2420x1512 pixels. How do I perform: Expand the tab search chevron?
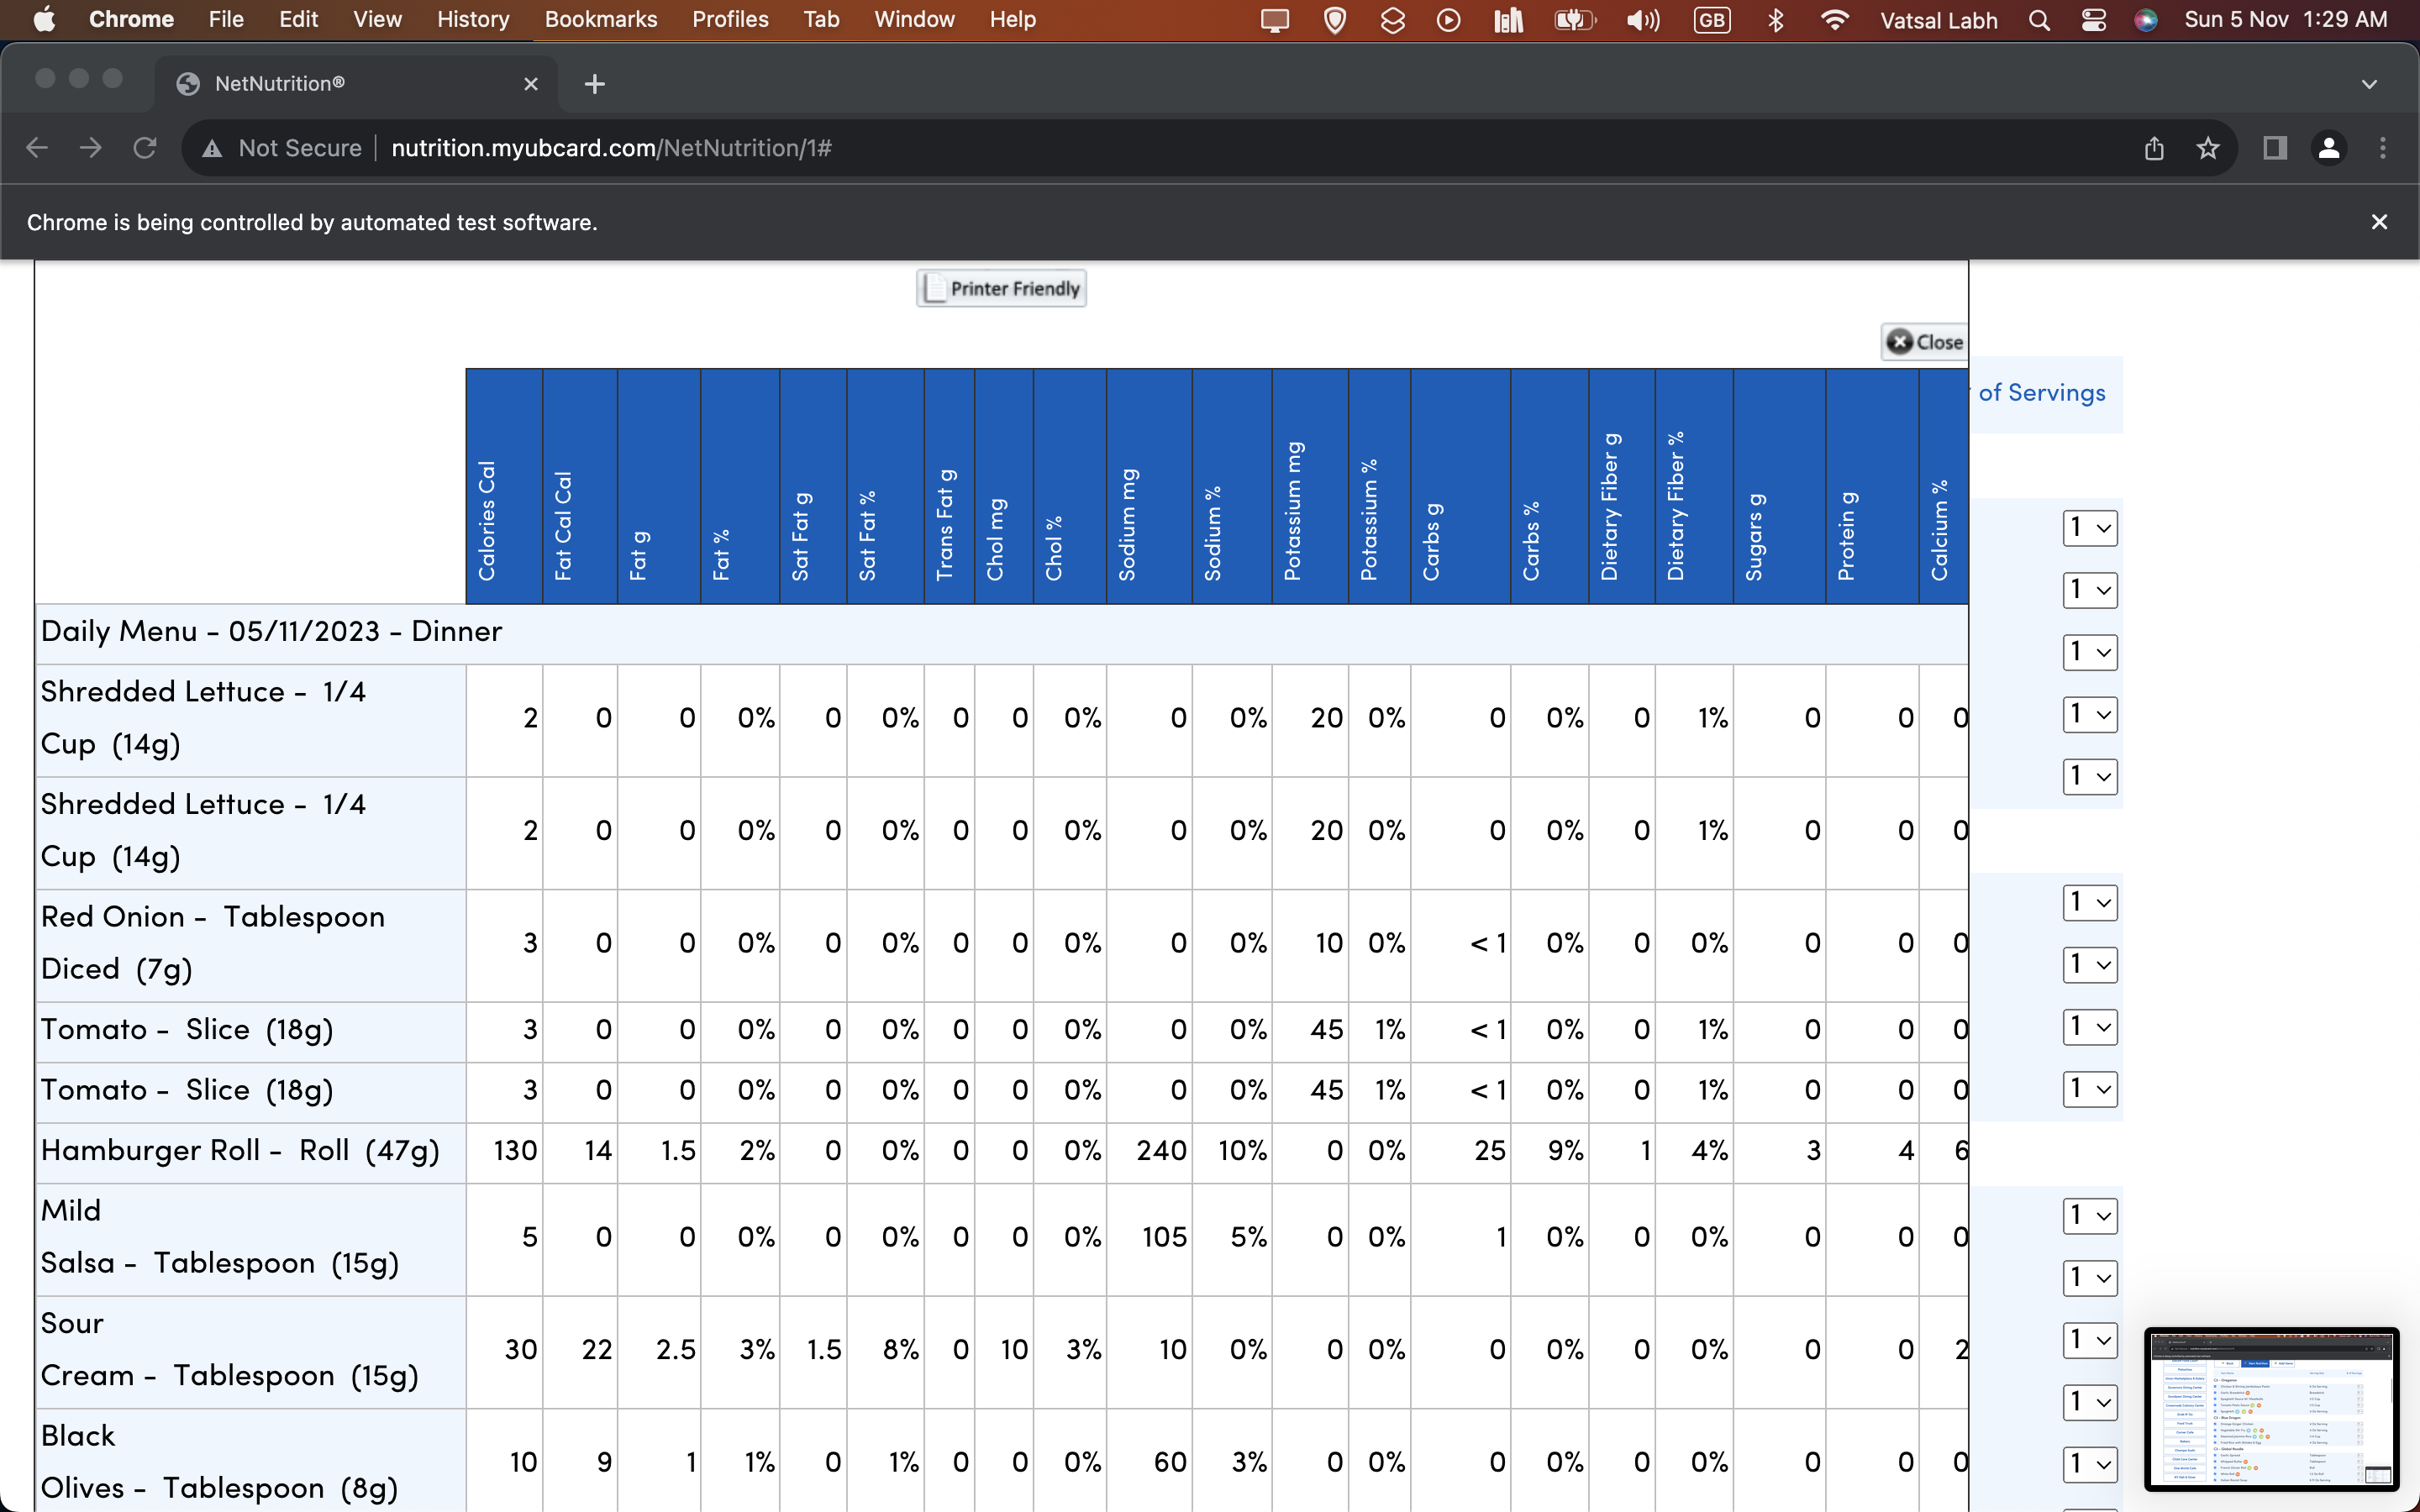[x=2369, y=84]
